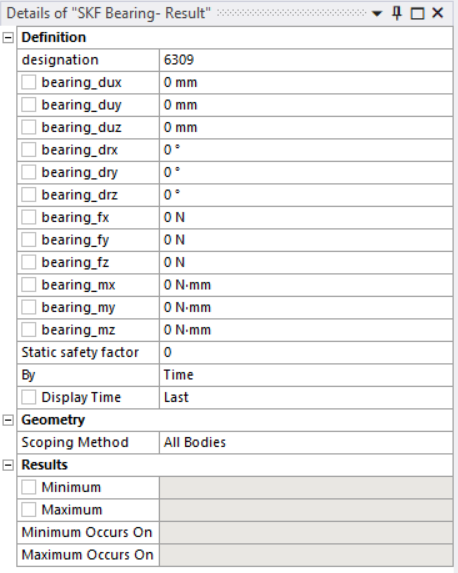Select the Static safety factor row

[235, 352]
